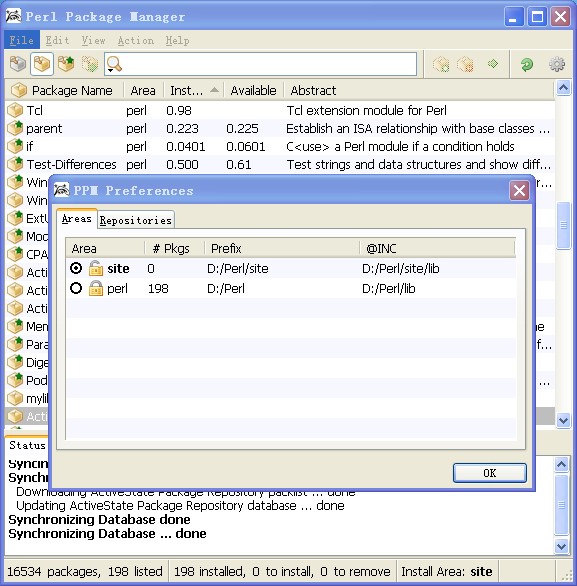This screenshot has height=586, width=577.
Task: Click the packages to install or remove icon
Action: coord(89,64)
